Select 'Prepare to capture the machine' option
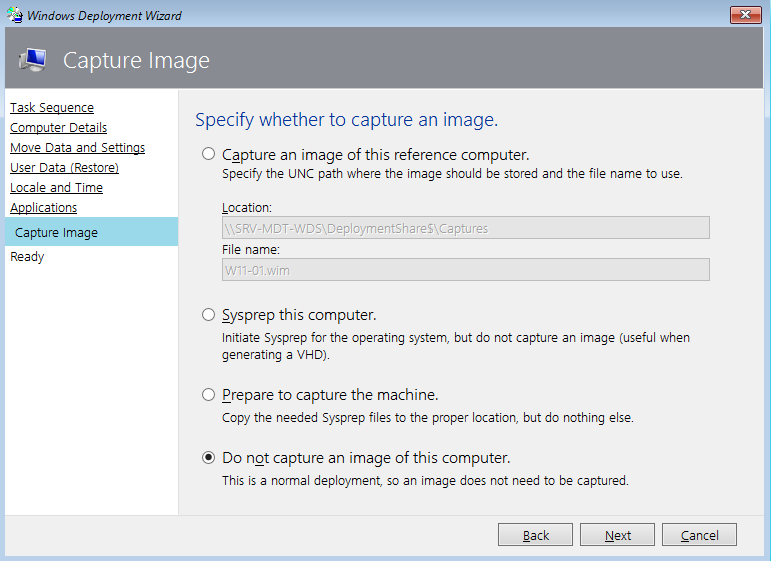The width and height of the screenshot is (771, 561). [208, 394]
